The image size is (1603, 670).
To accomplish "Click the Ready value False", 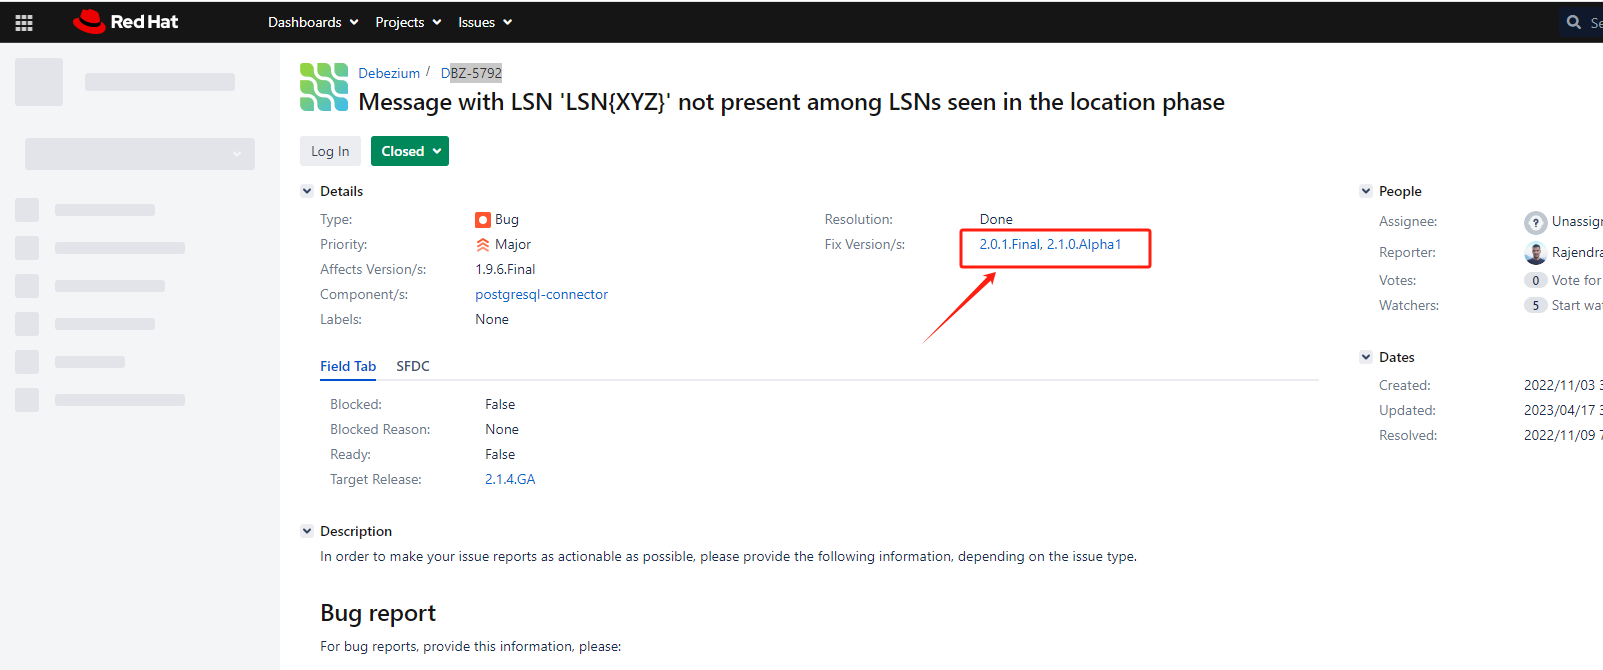I will pos(500,454).
